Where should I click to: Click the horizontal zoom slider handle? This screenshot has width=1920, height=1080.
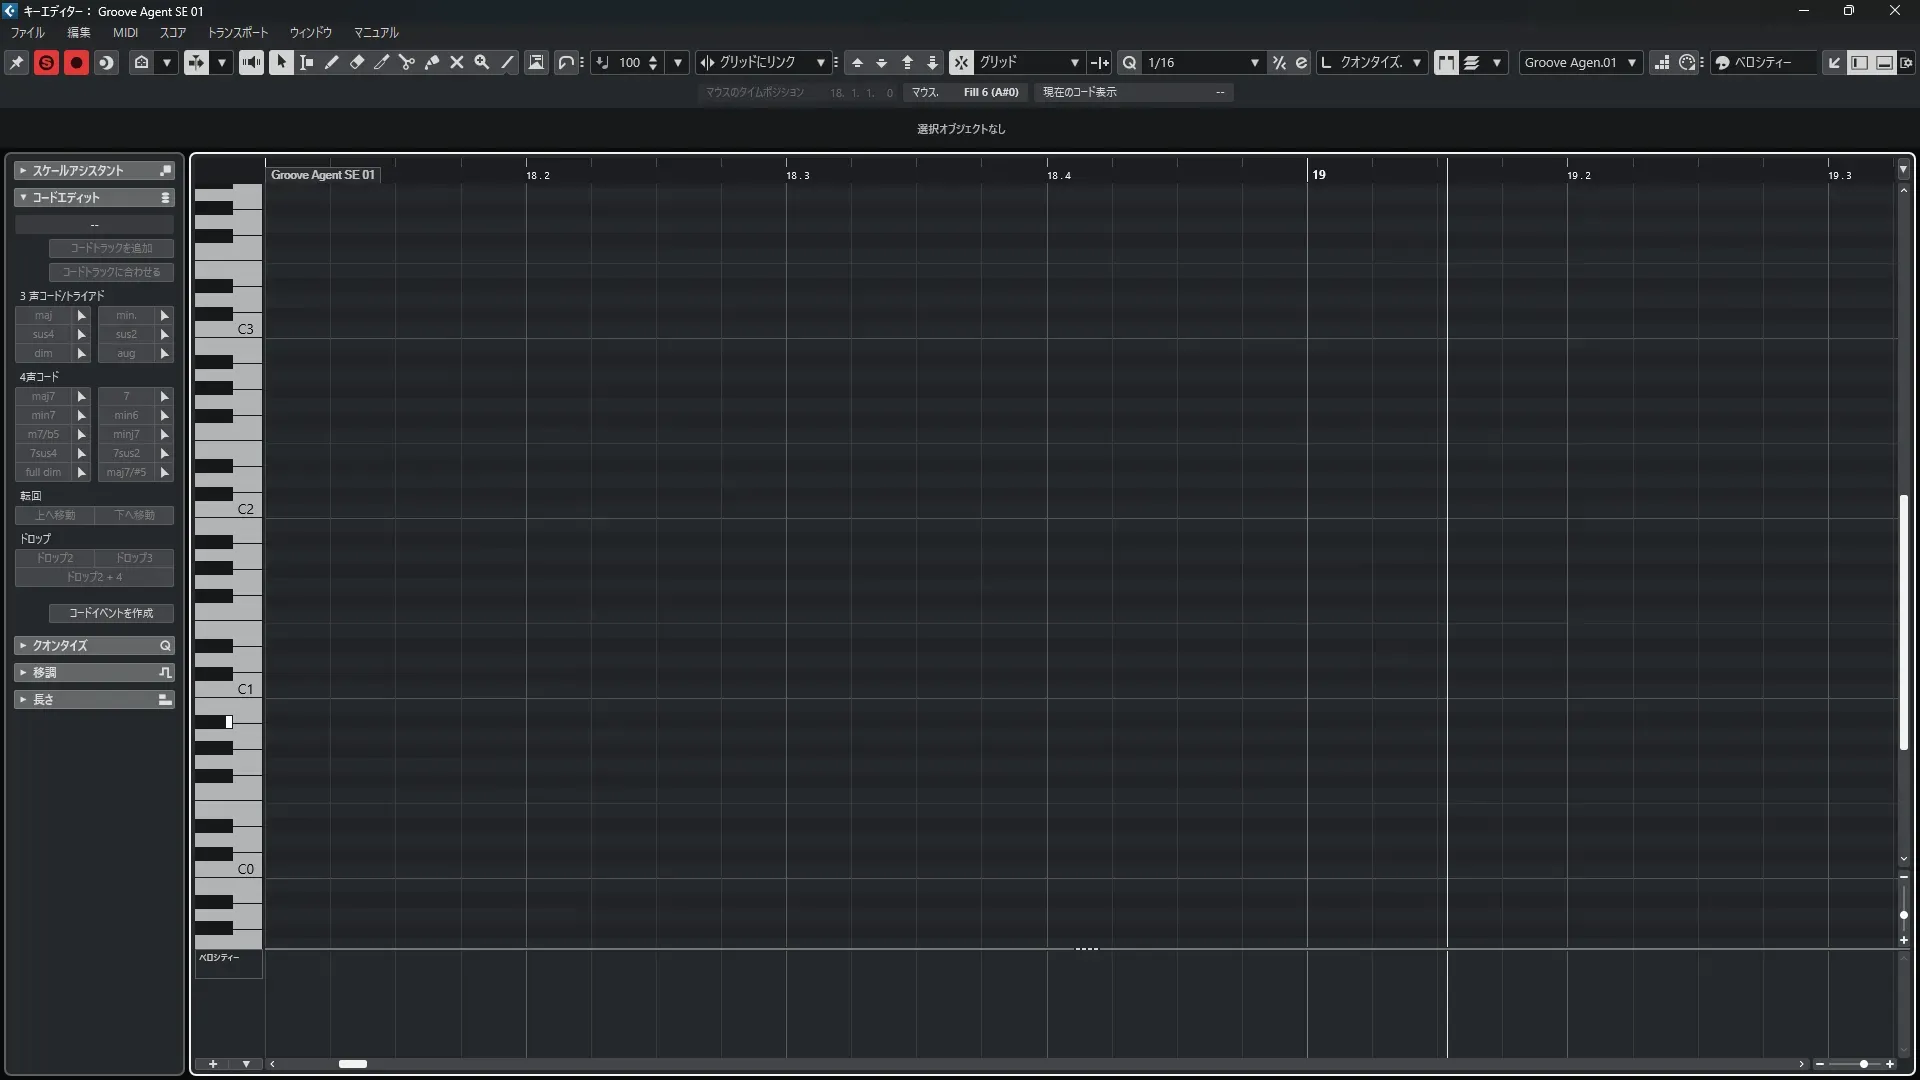tap(1864, 1064)
